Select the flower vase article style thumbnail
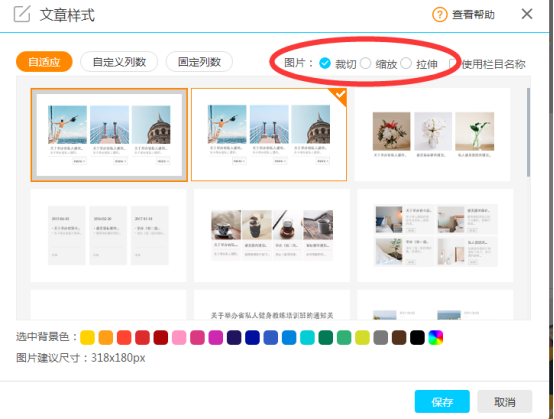Image resolution: width=554 pixels, height=419 pixels. tap(432, 135)
